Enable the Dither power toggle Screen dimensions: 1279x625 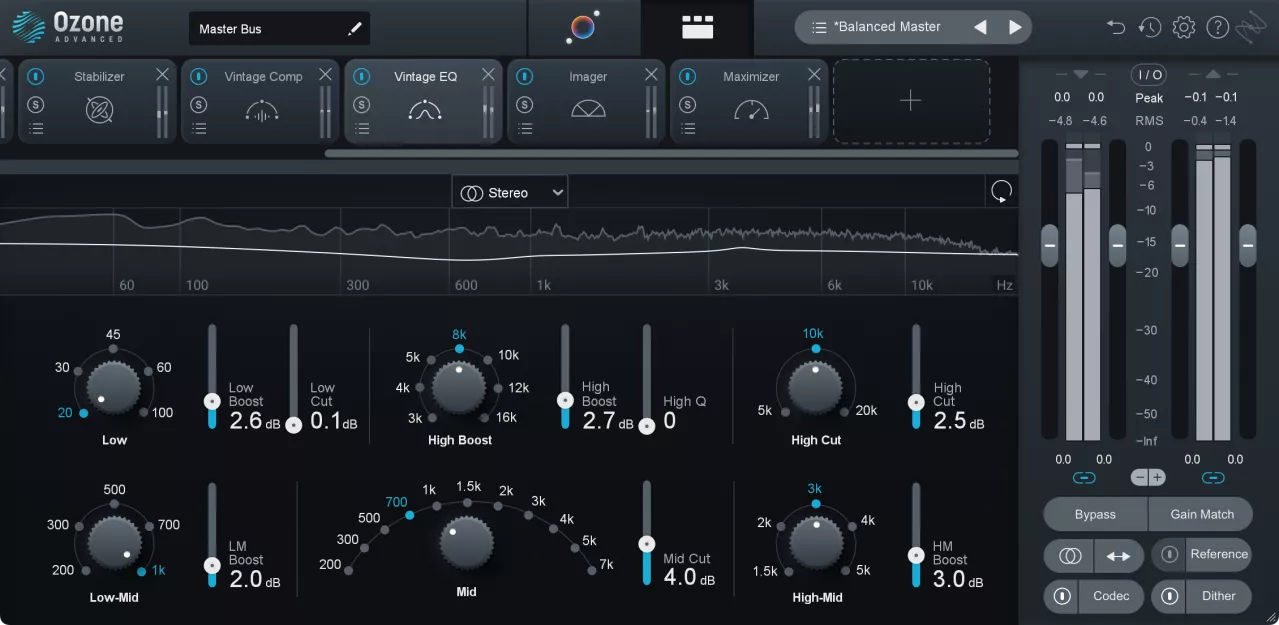(1169, 597)
